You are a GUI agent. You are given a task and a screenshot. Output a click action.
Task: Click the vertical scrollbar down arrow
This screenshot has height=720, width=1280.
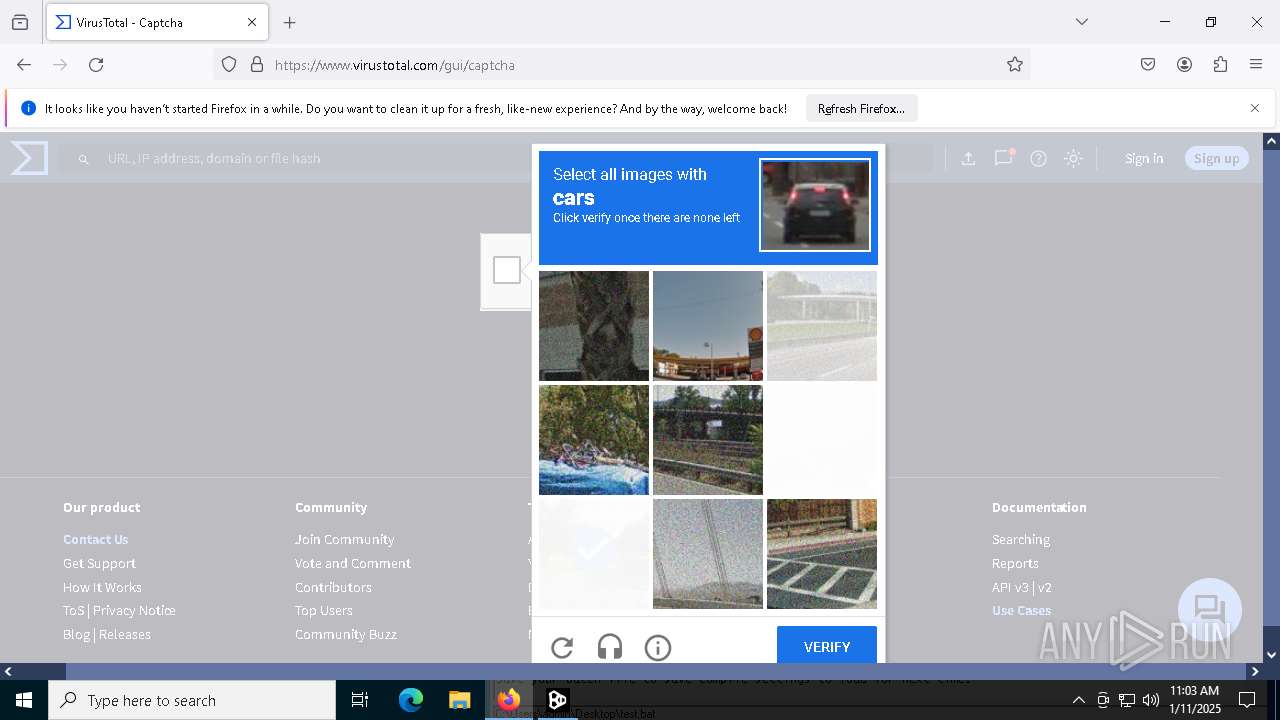pyautogui.click(x=1271, y=655)
